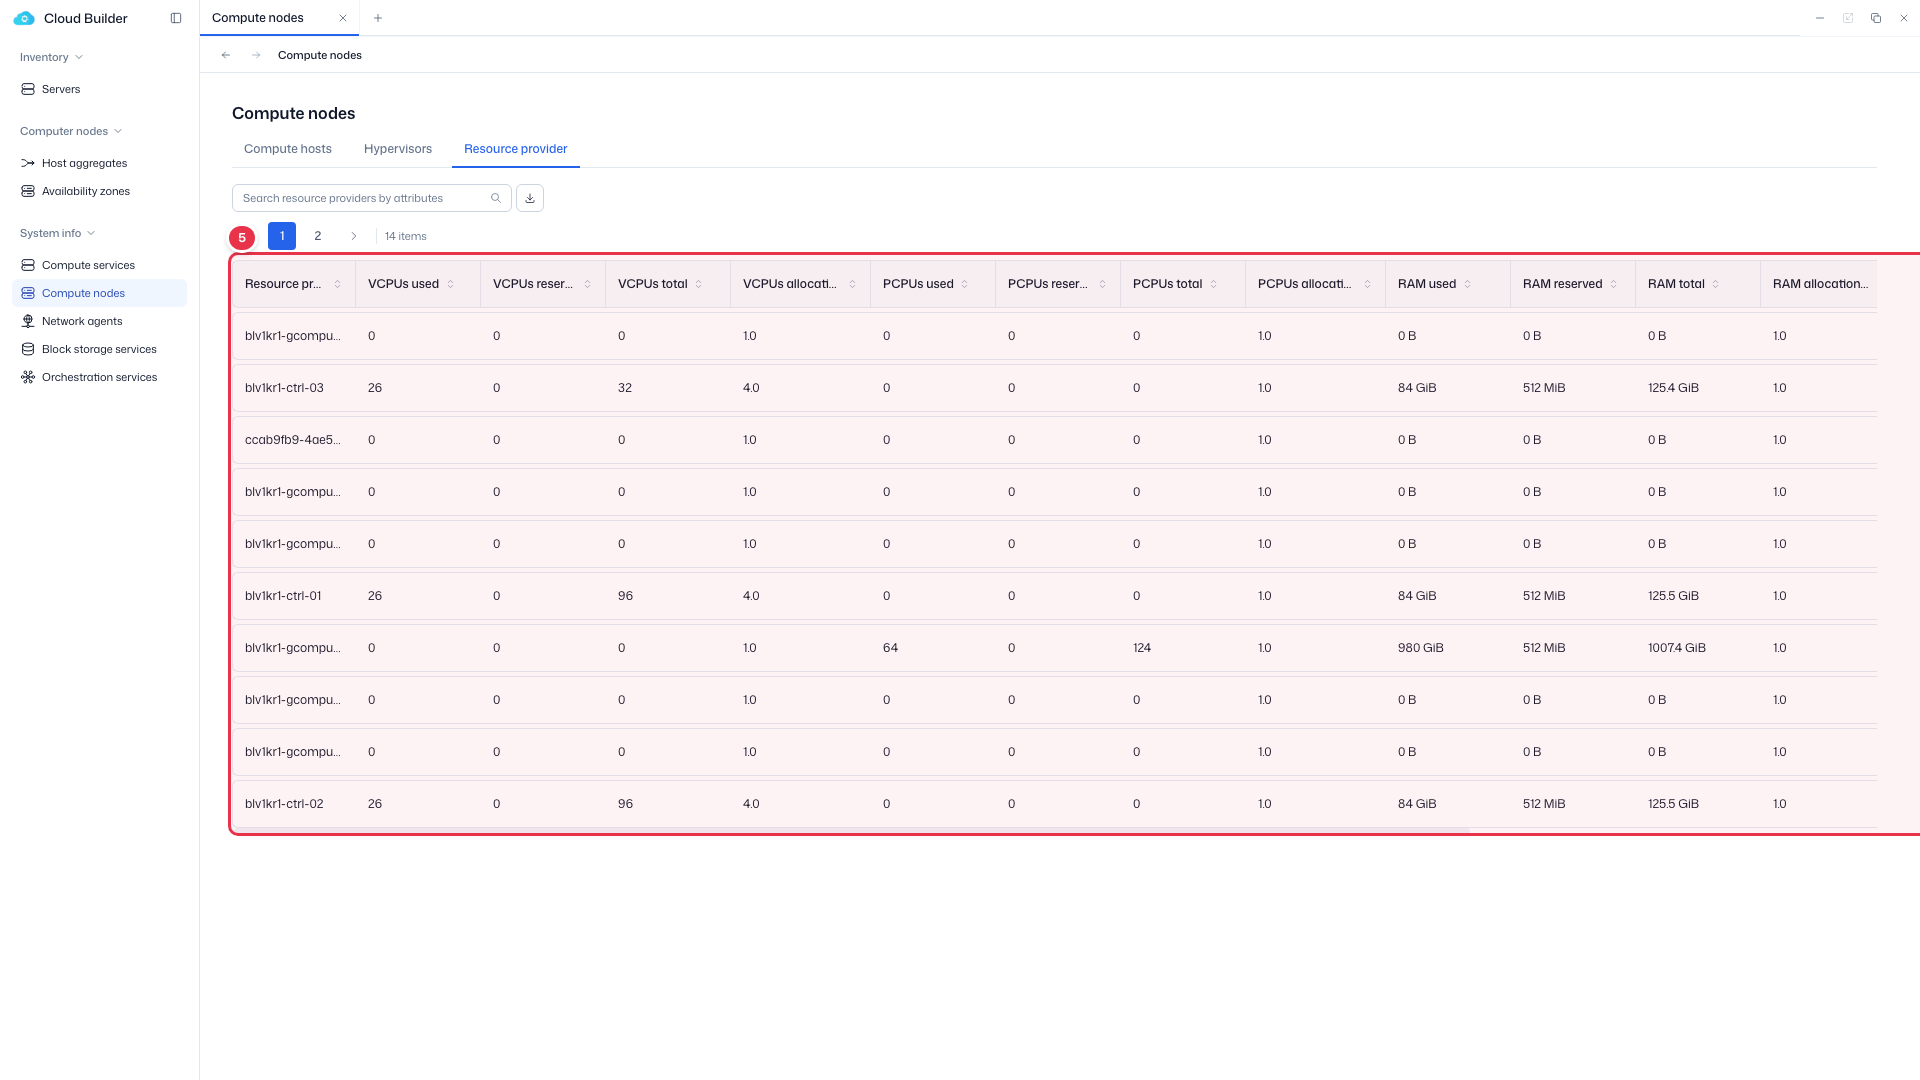Viewport: 1920px width, 1080px height.
Task: Sort by RAM total column
Action: point(1716,284)
